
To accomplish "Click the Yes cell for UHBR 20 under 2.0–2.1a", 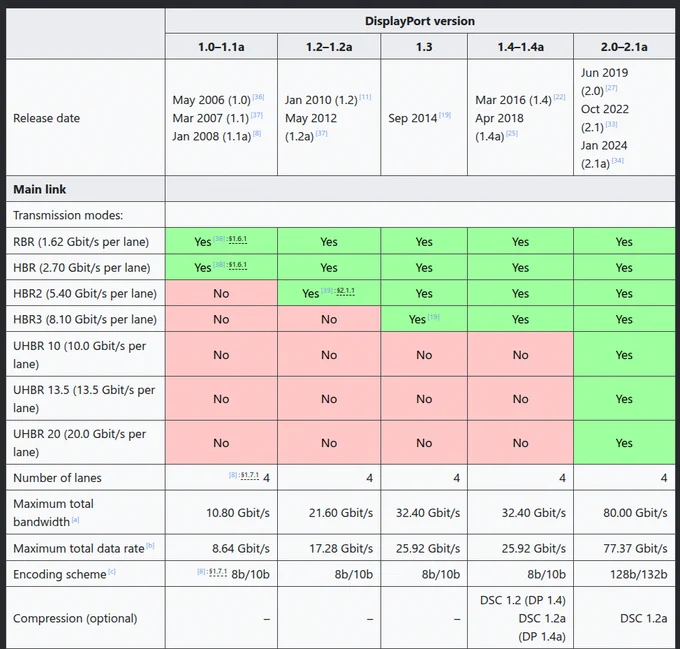I will (x=624, y=443).
